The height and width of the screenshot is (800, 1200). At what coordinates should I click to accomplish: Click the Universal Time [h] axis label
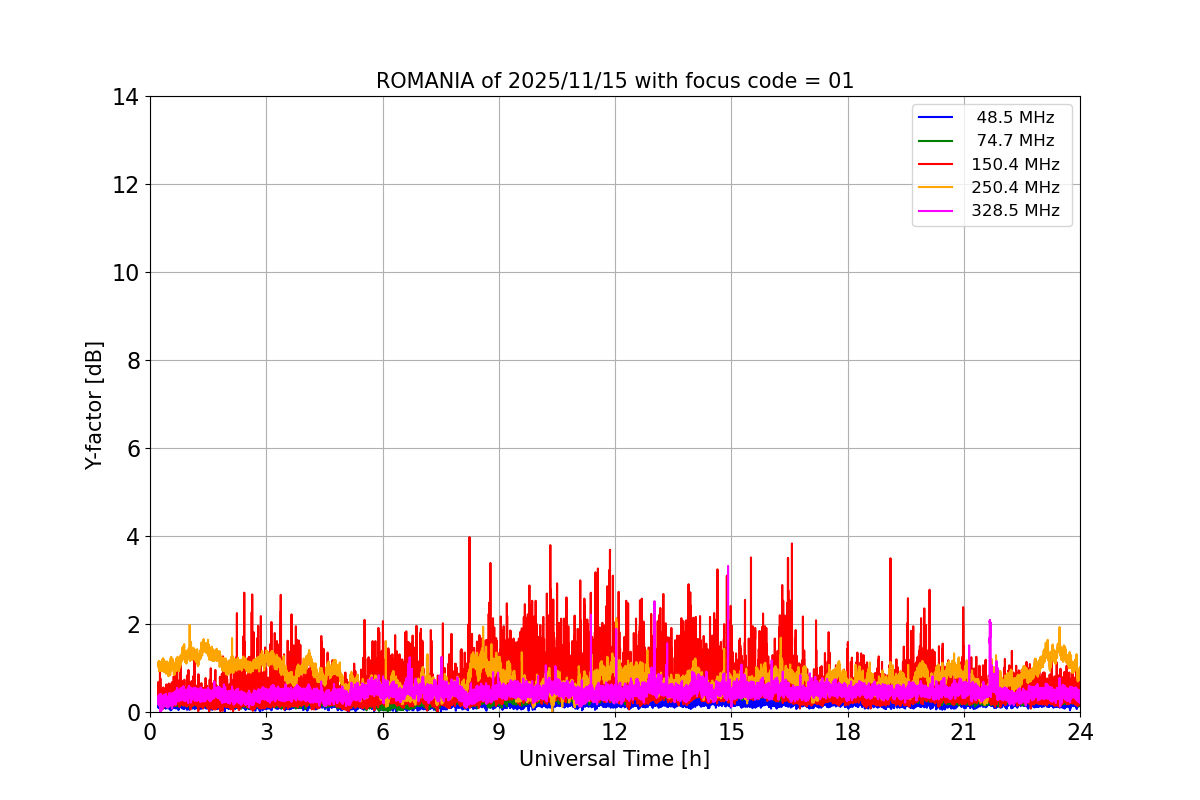(x=614, y=760)
